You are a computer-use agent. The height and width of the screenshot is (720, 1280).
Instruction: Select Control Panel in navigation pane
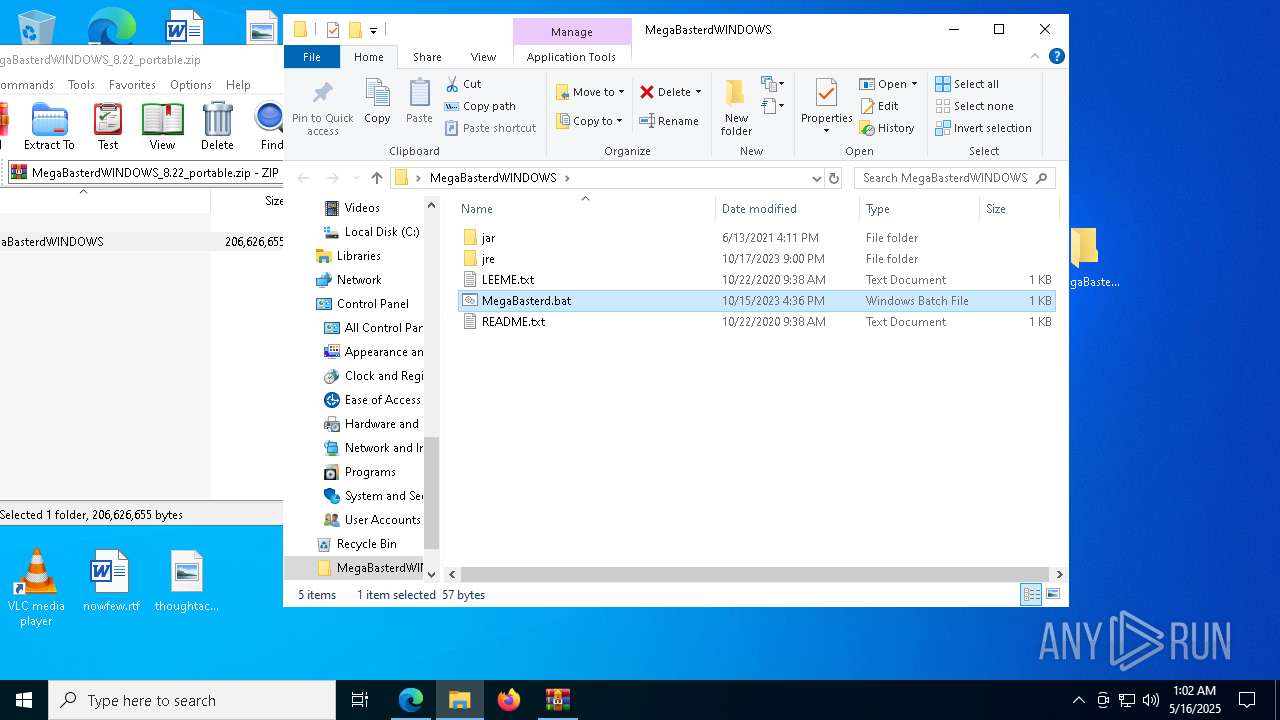pos(372,304)
